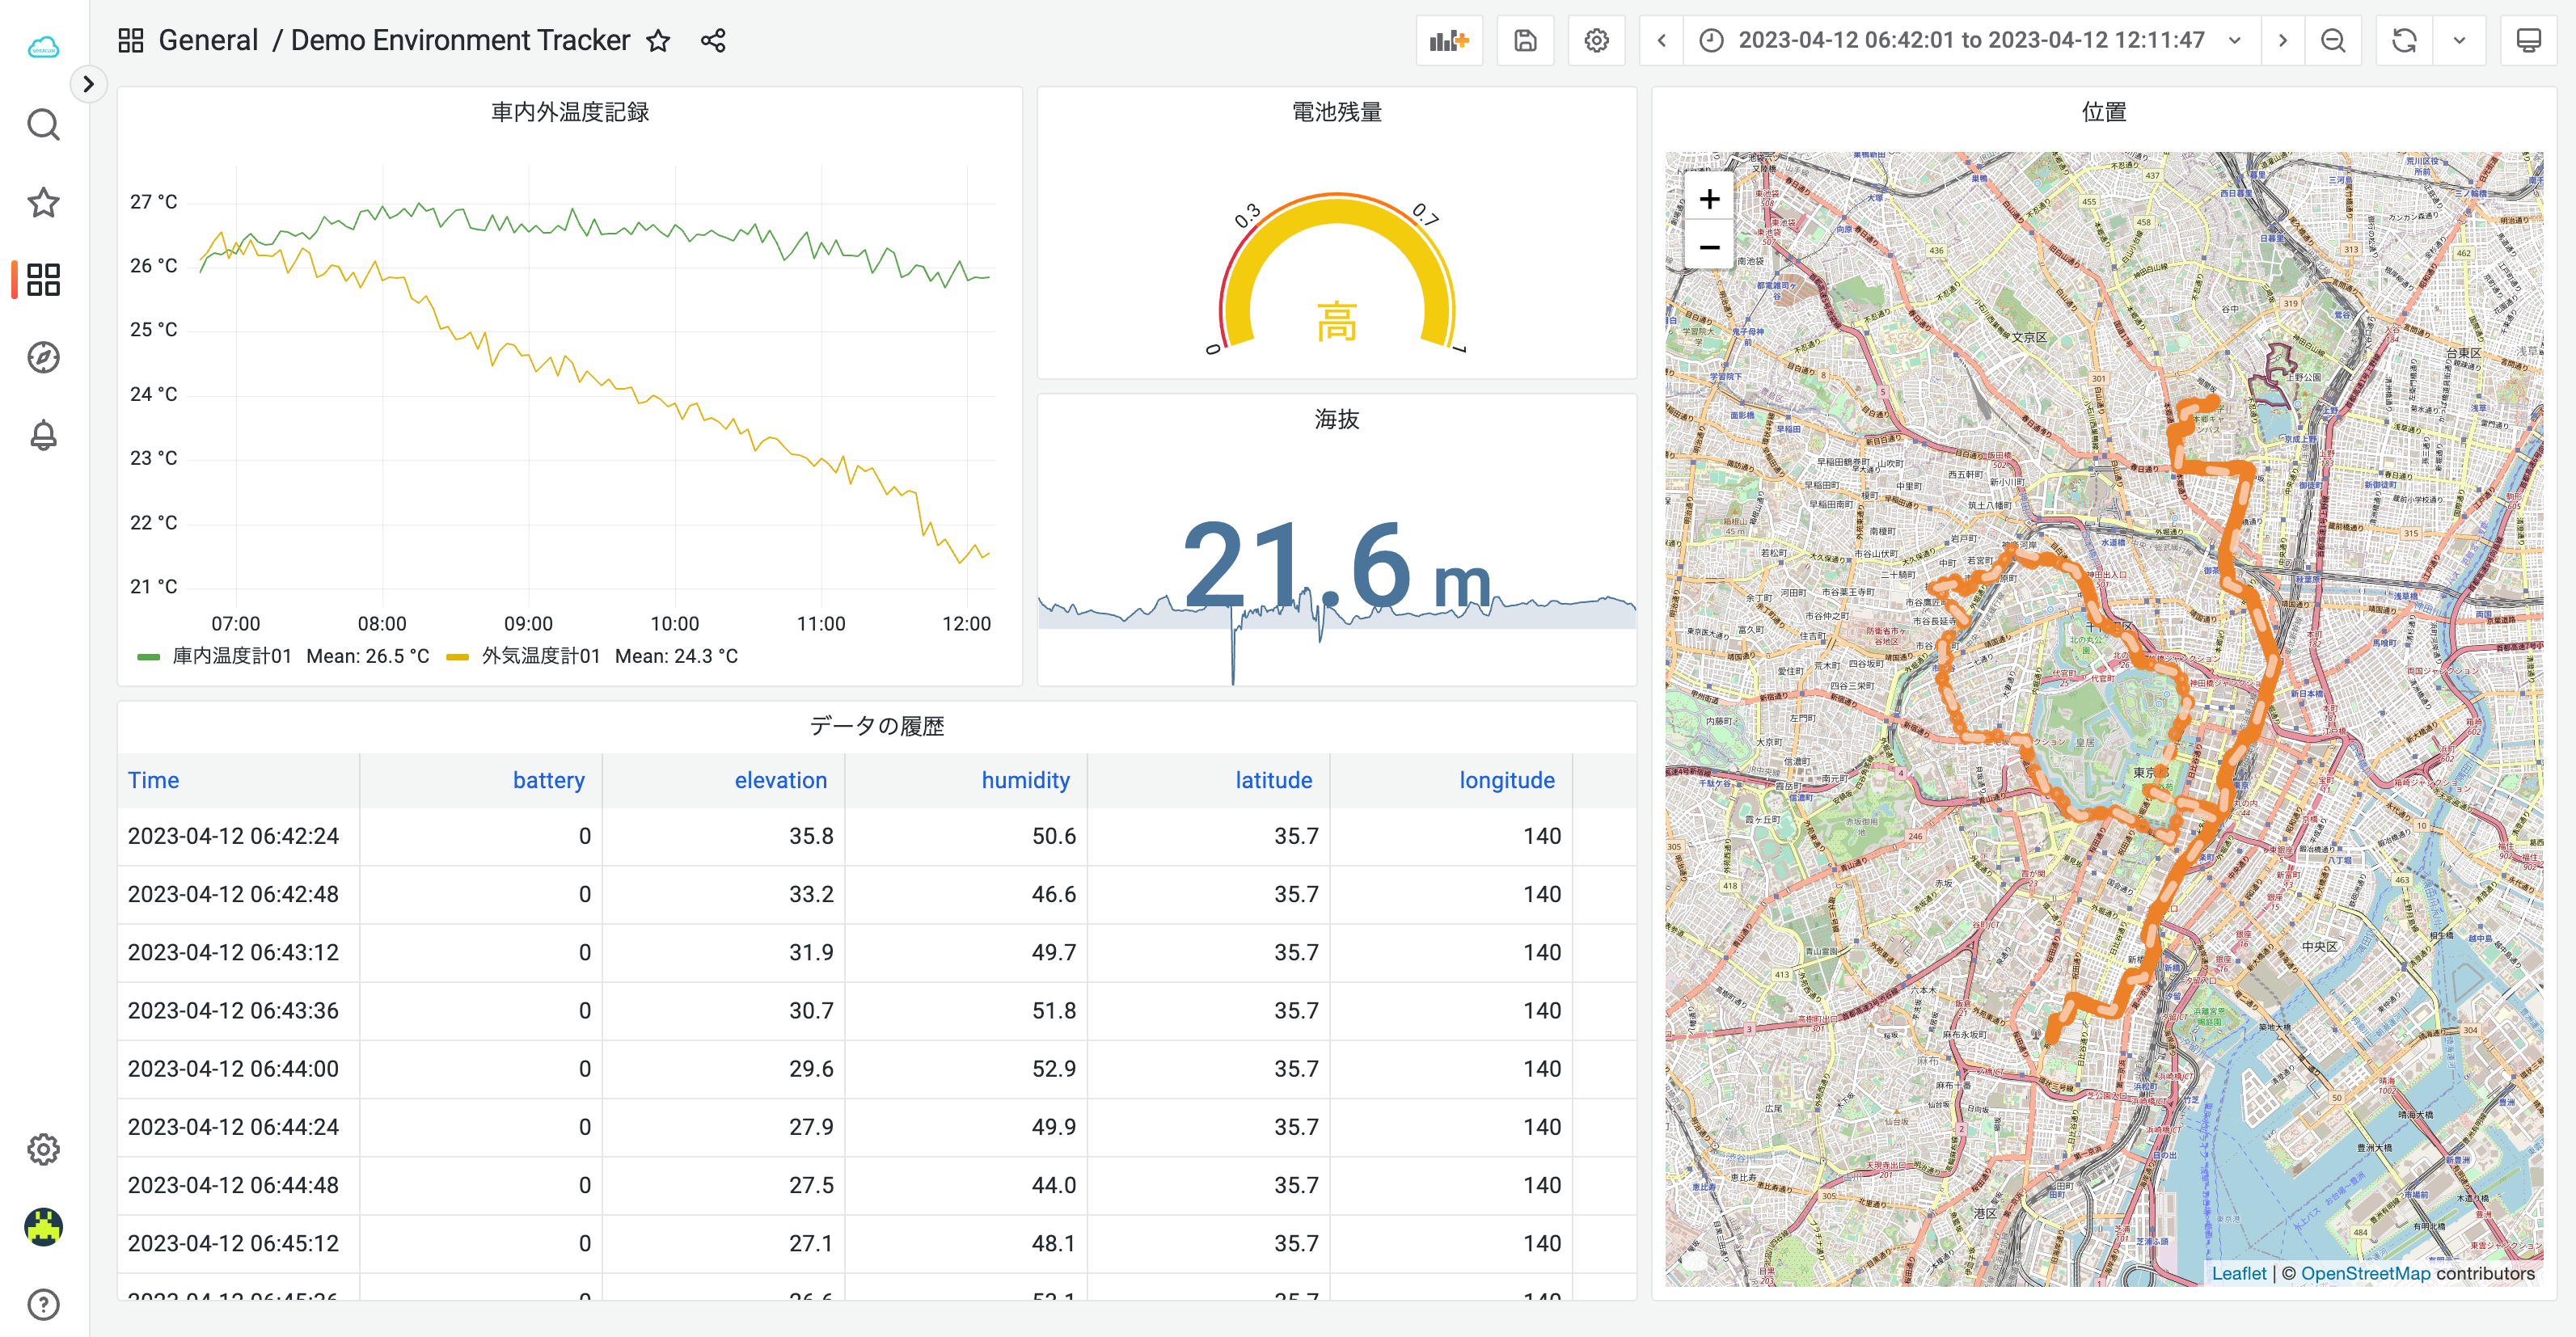This screenshot has height=1337, width=2576.
Task: Click the save dashboard icon
Action: click(x=1524, y=40)
